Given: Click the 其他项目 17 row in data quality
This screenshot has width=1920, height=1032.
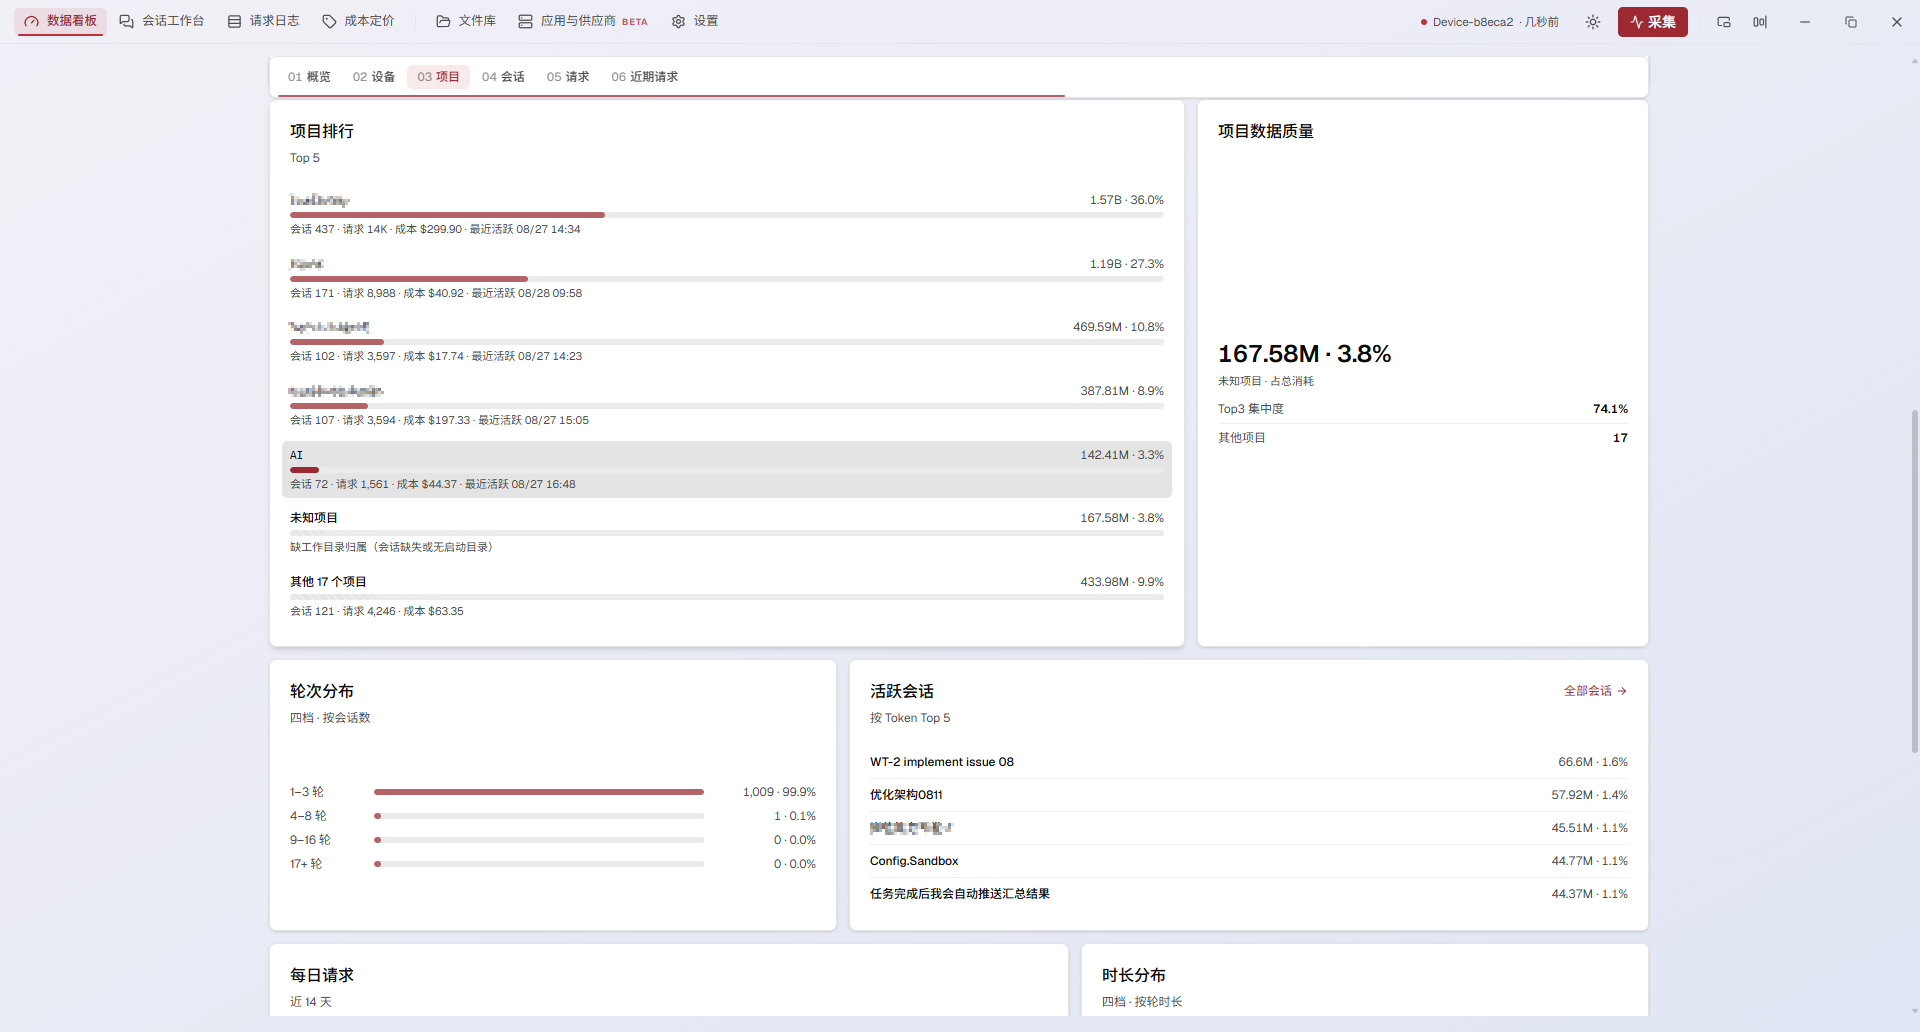Looking at the screenshot, I should pyautogui.click(x=1423, y=438).
